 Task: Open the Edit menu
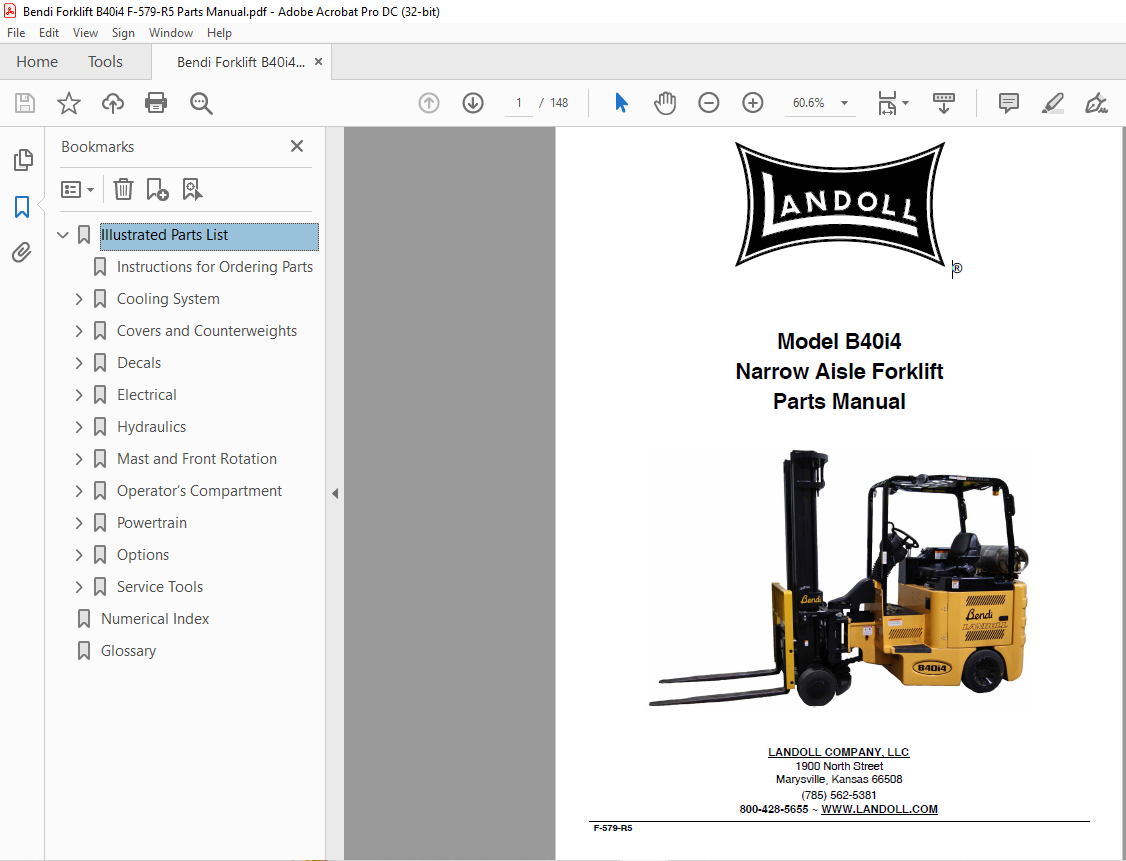pyautogui.click(x=49, y=33)
